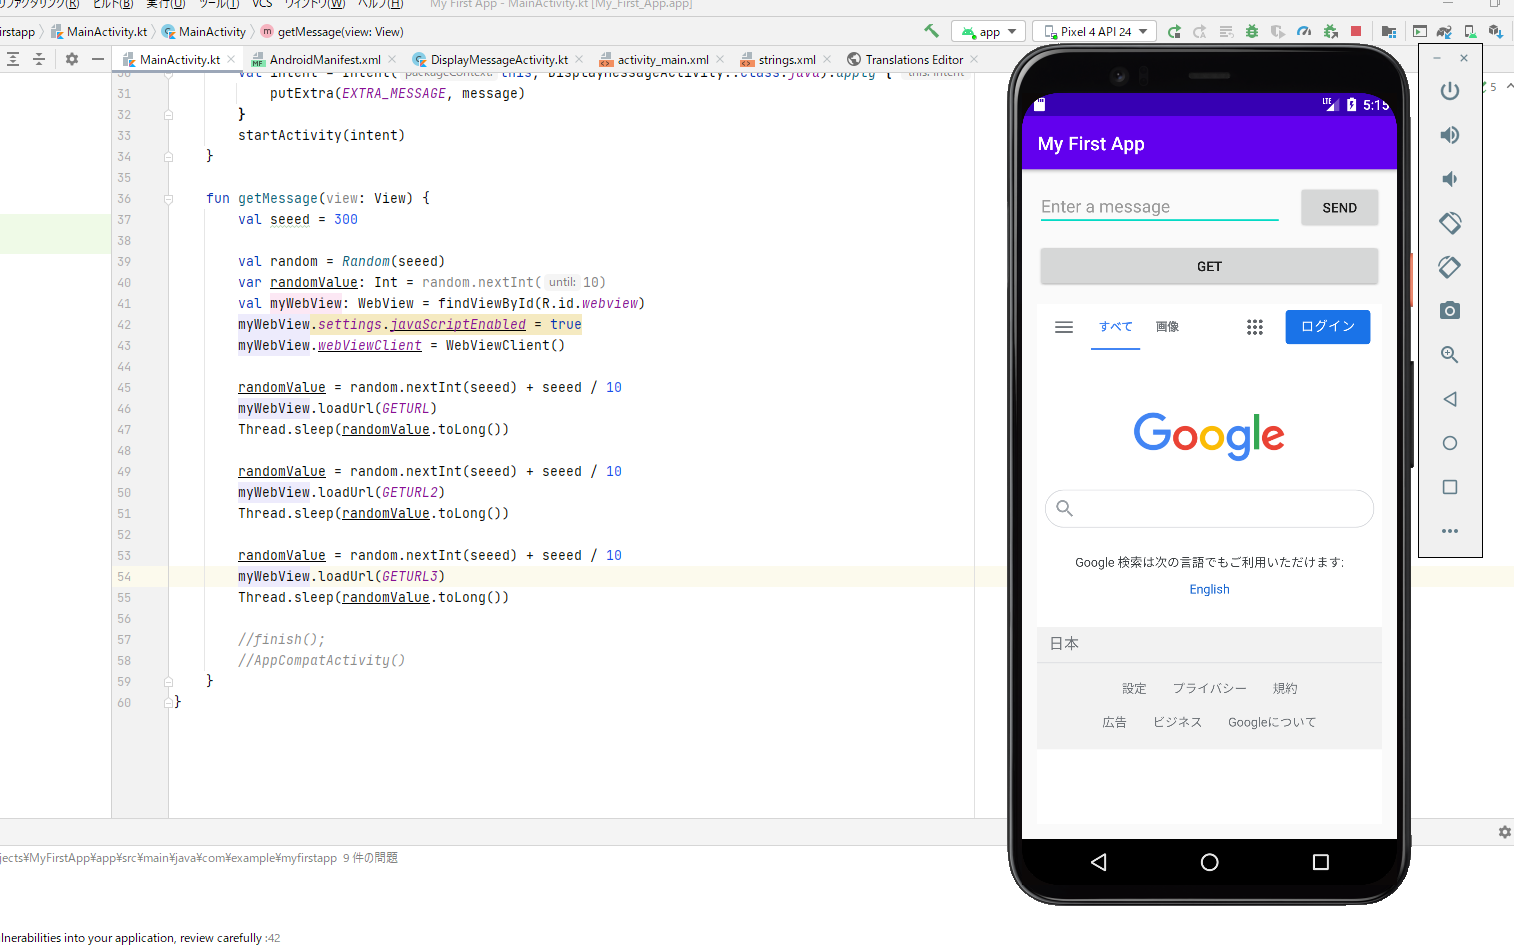Tap phone navigation bar Recents button
Screen dimensions: 1514x946
pyautogui.click(x=1320, y=862)
